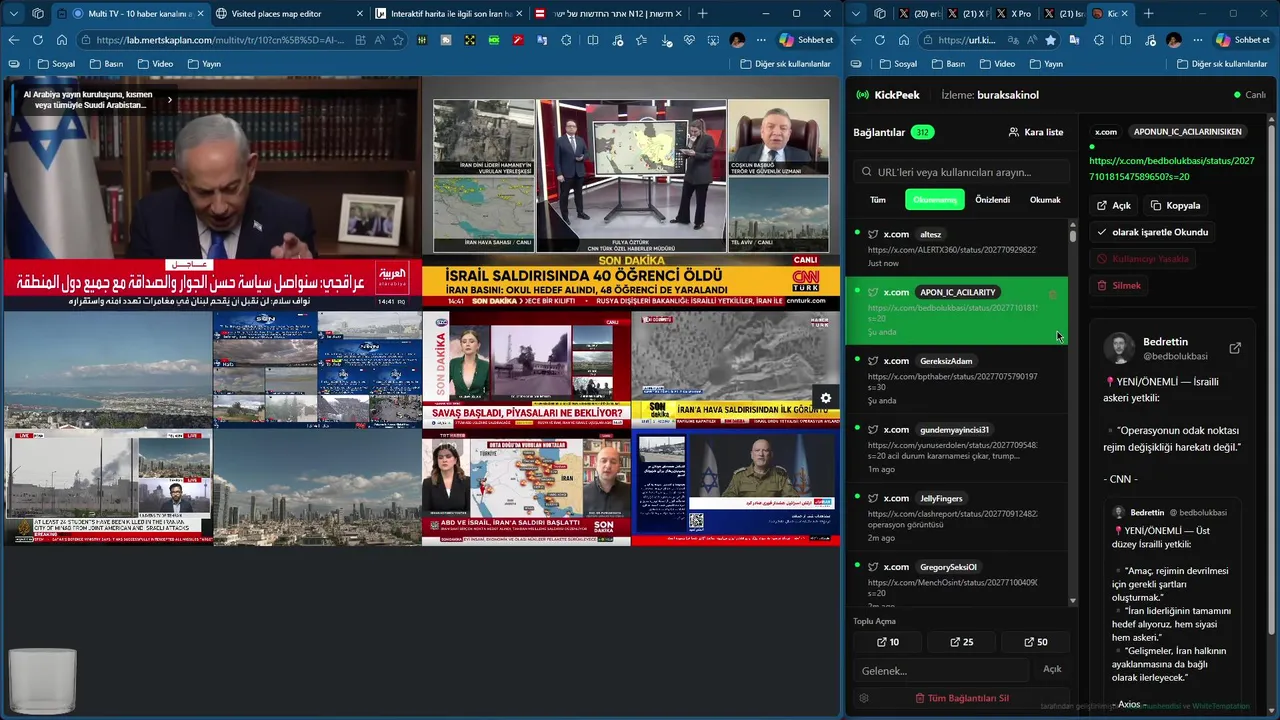1280x720 pixels.
Task: Select the Okunmamış filter tab
Action: (x=935, y=200)
